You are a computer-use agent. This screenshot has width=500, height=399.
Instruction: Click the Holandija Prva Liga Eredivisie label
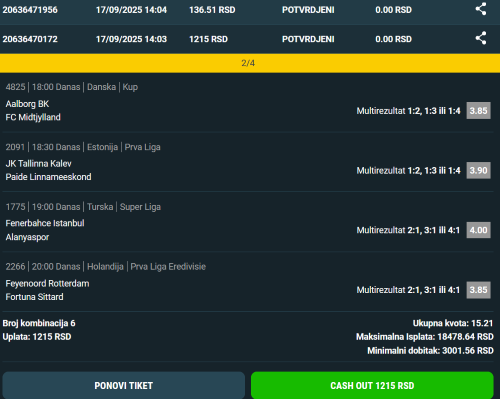click(146, 267)
